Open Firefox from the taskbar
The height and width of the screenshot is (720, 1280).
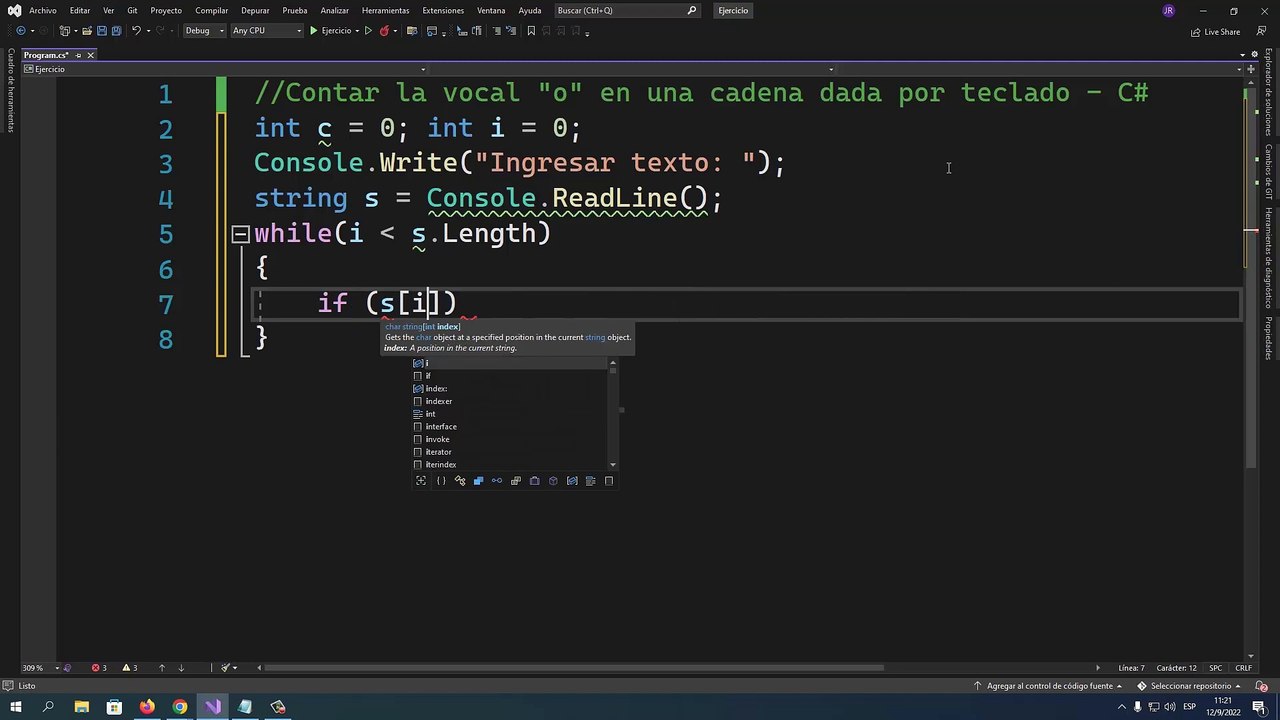coord(147,707)
